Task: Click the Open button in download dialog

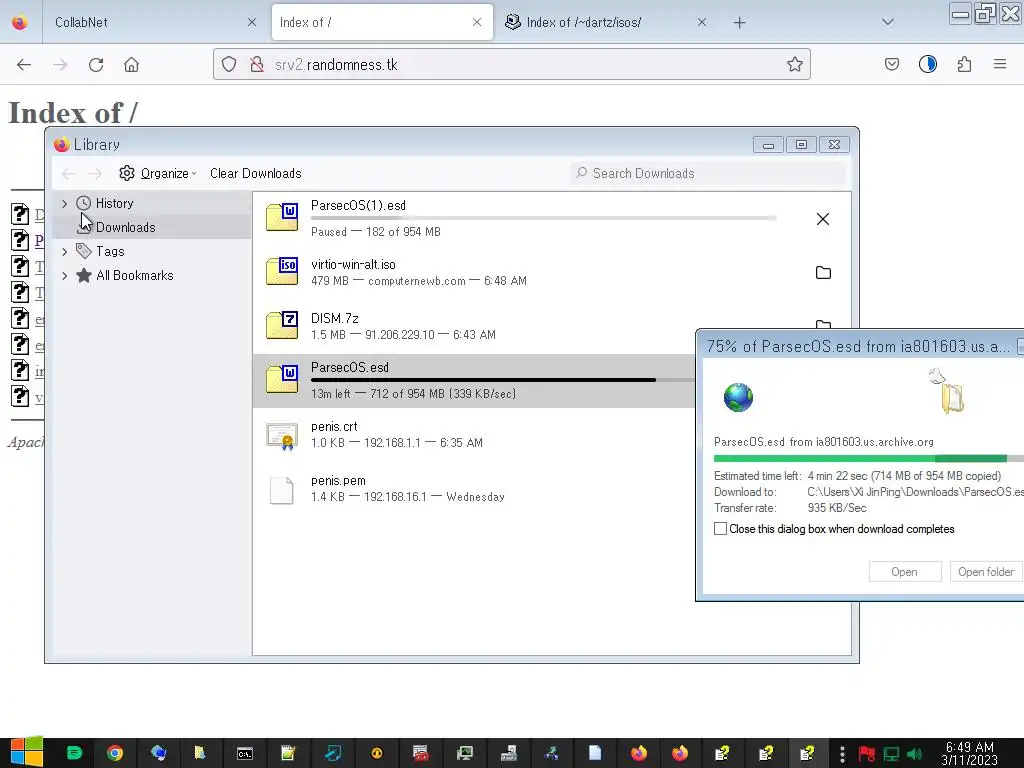Action: click(904, 571)
